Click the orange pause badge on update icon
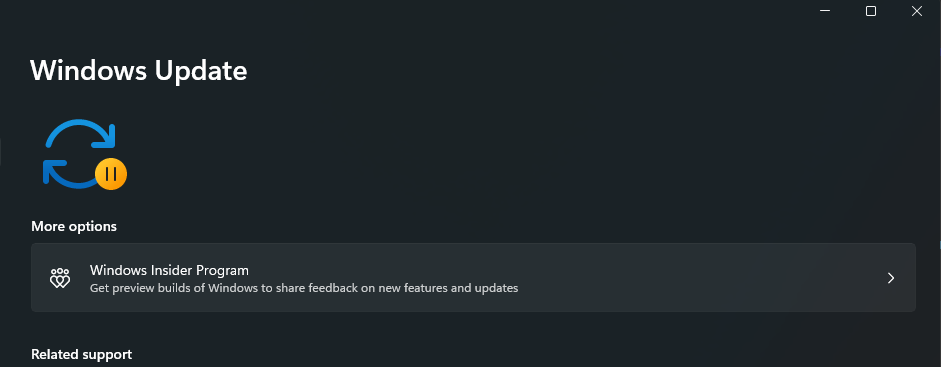This screenshot has height=367, width=941. click(111, 175)
